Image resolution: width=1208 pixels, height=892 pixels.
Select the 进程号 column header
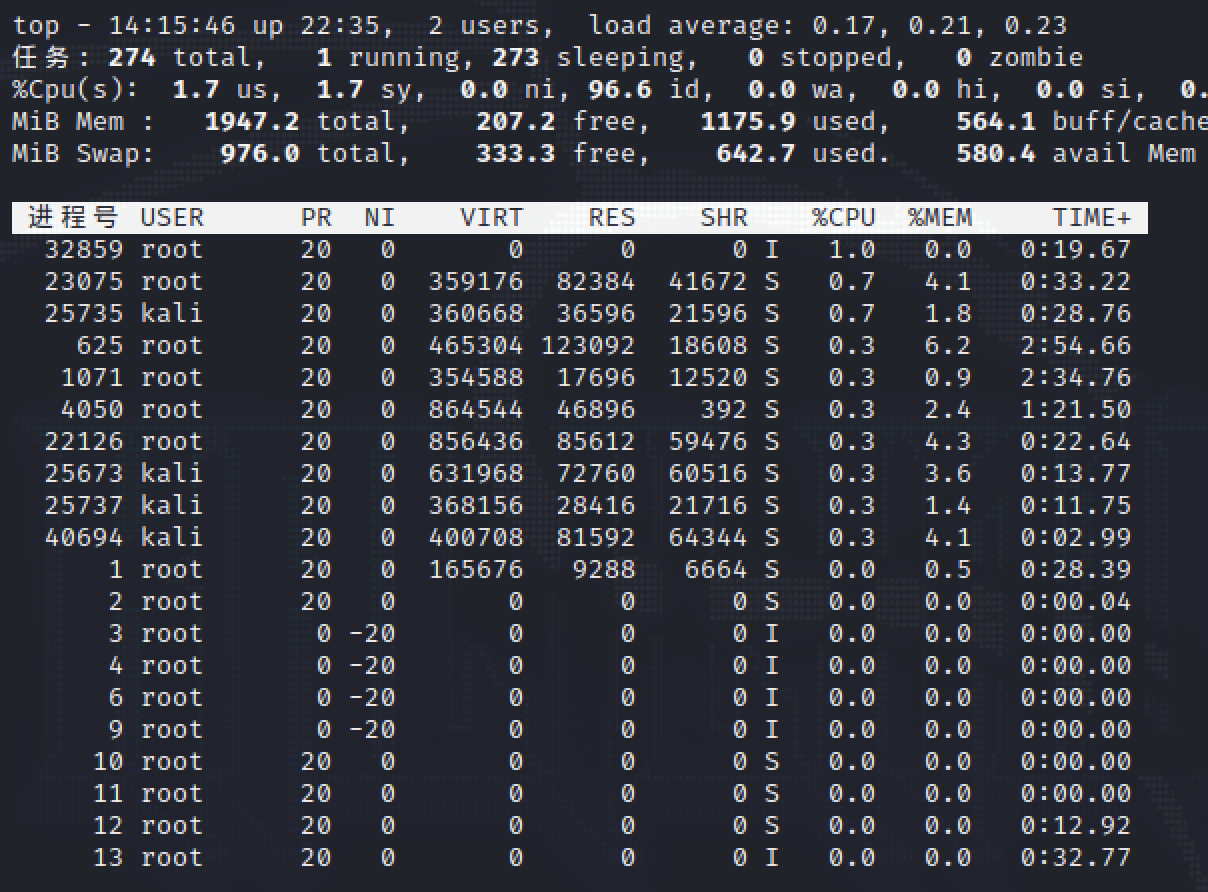[73, 218]
